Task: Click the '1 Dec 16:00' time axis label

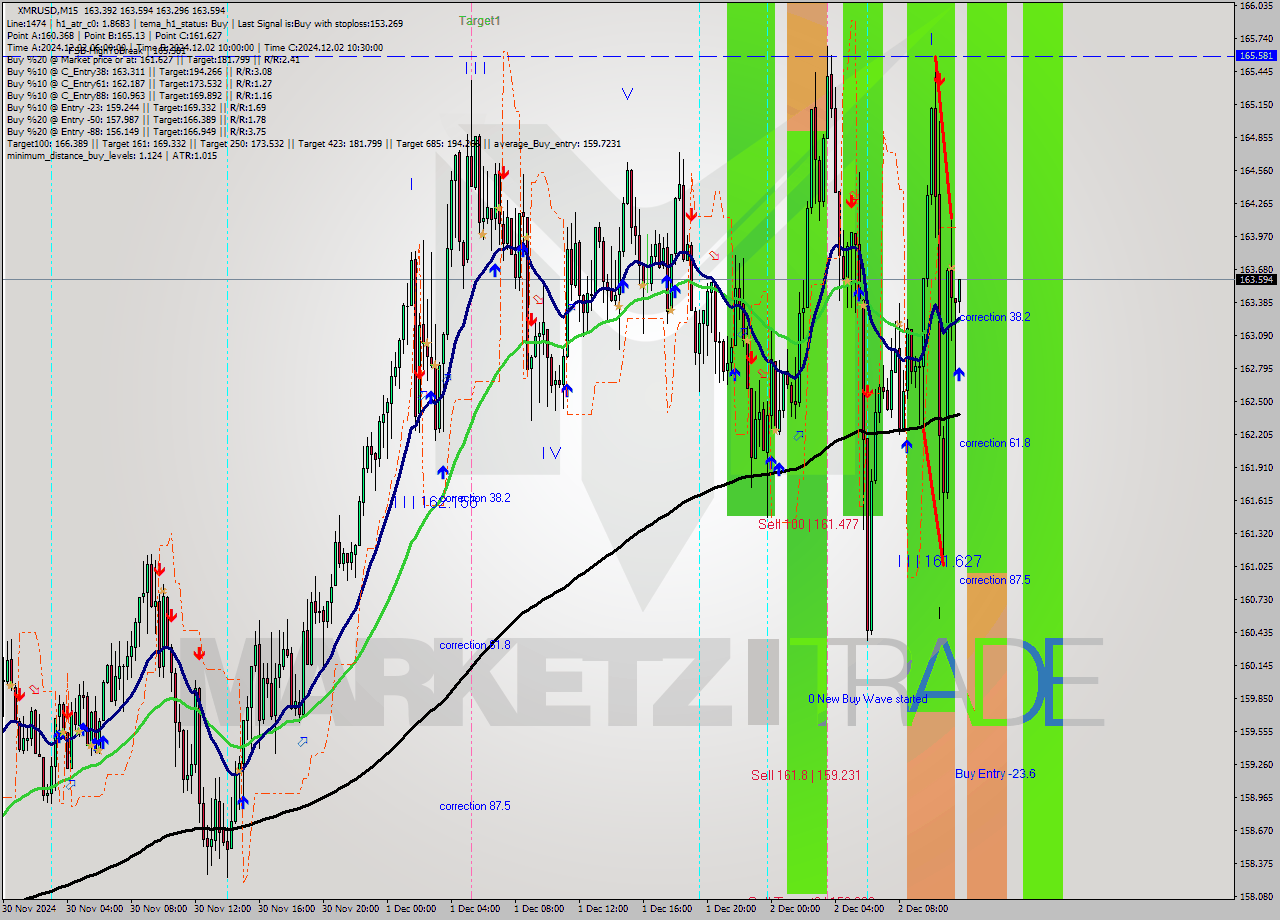Action: pyautogui.click(x=667, y=909)
